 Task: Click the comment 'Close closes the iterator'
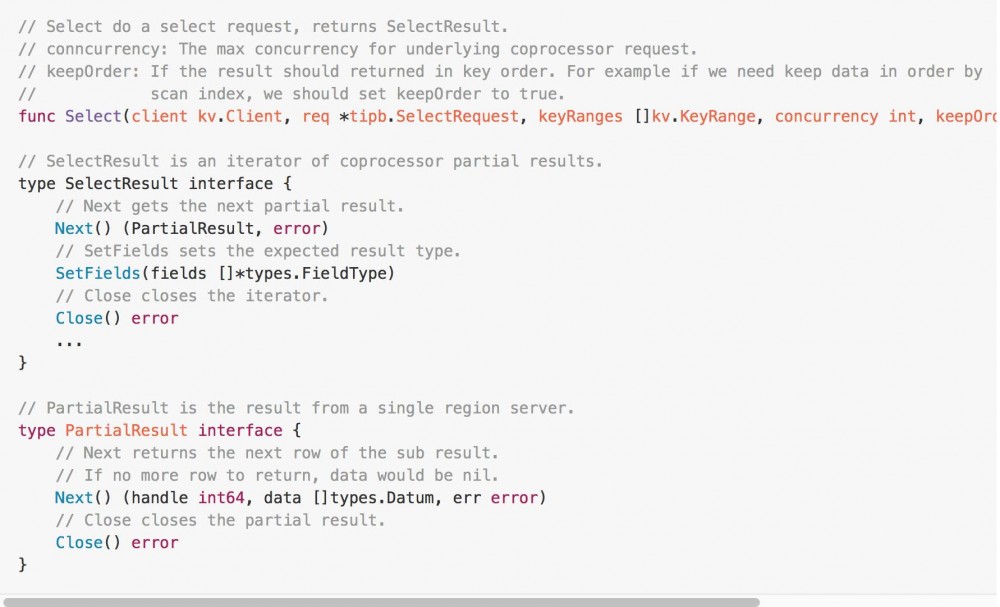[192, 296]
